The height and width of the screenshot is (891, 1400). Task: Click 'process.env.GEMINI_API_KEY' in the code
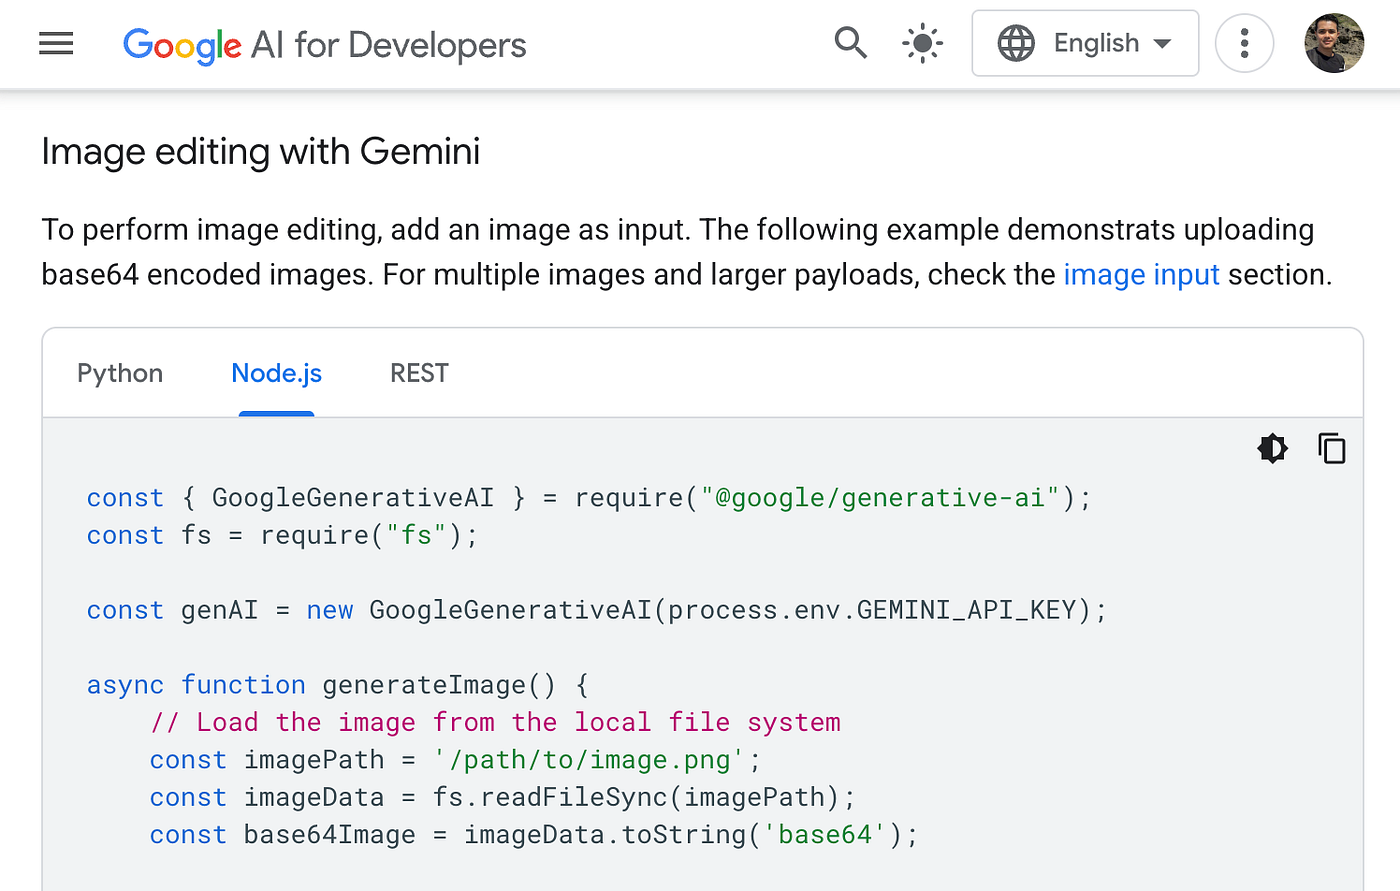[872, 610]
